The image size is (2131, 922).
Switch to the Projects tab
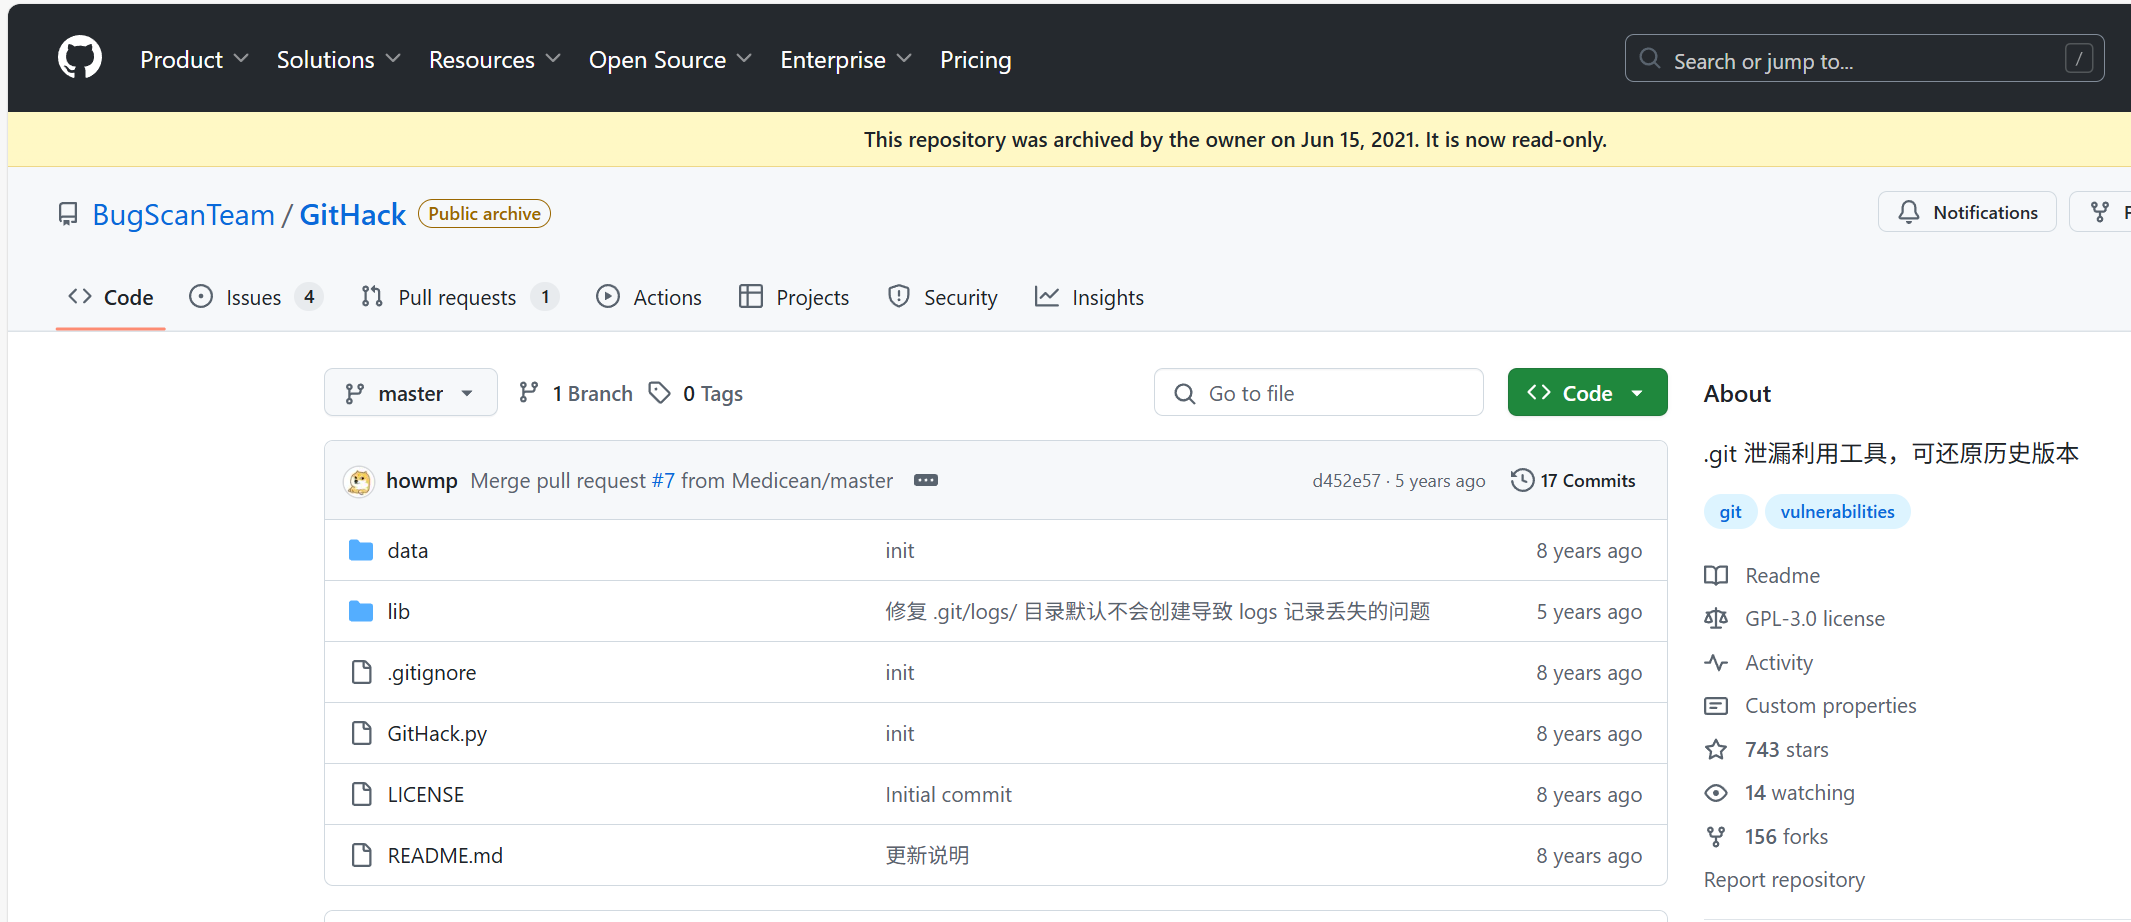[794, 298]
